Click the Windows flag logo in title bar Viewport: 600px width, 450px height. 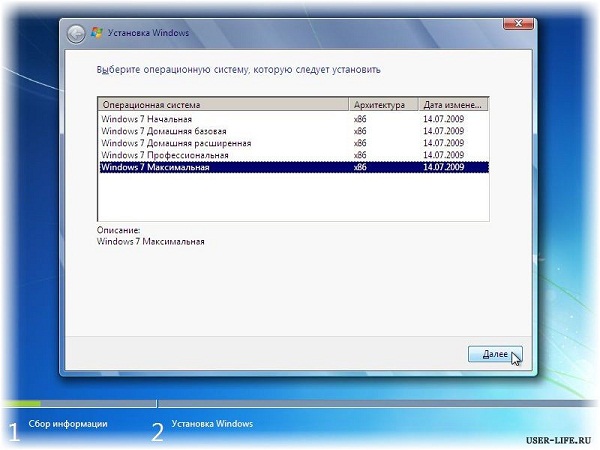96,33
